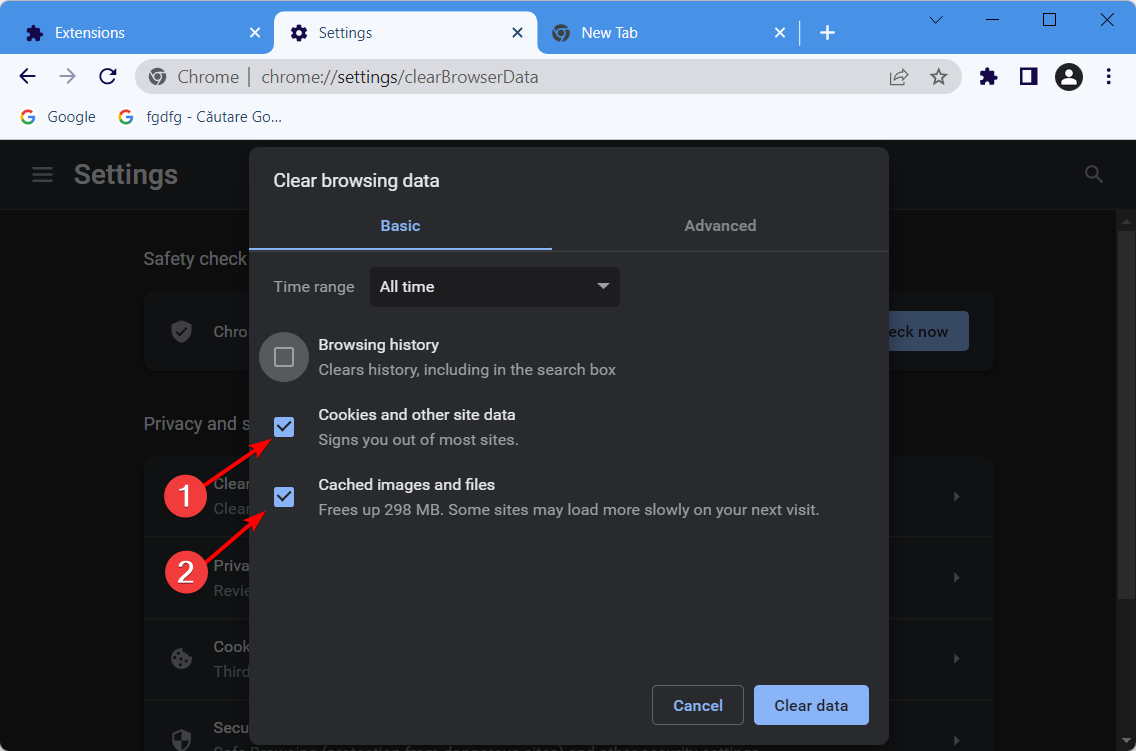Screen dimensions: 1136x751
Task: Close the Settings tab
Action: [x=517, y=33]
